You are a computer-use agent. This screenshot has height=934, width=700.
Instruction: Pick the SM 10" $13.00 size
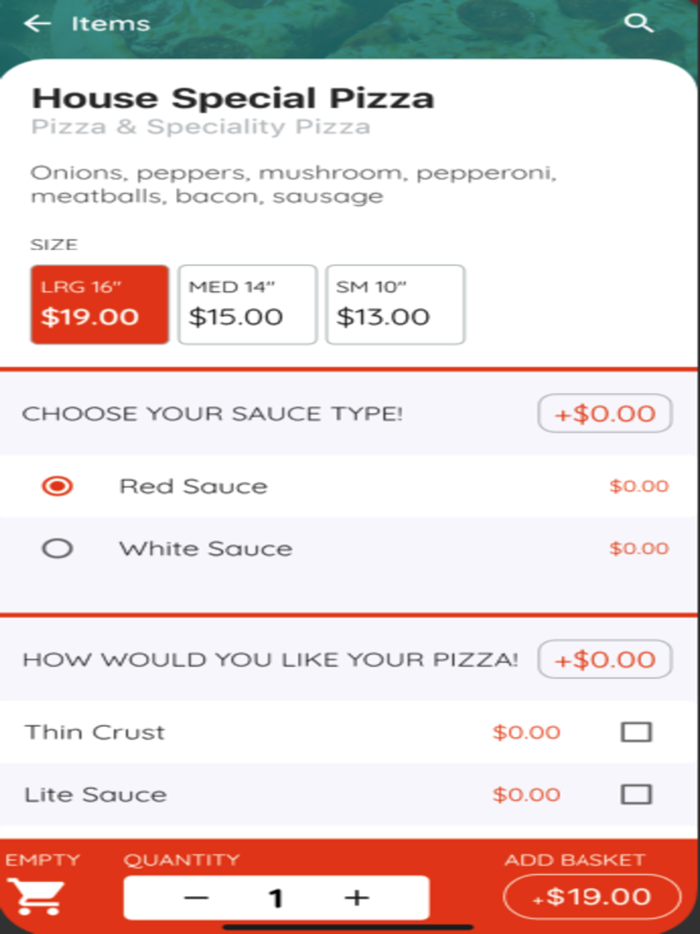coord(395,305)
